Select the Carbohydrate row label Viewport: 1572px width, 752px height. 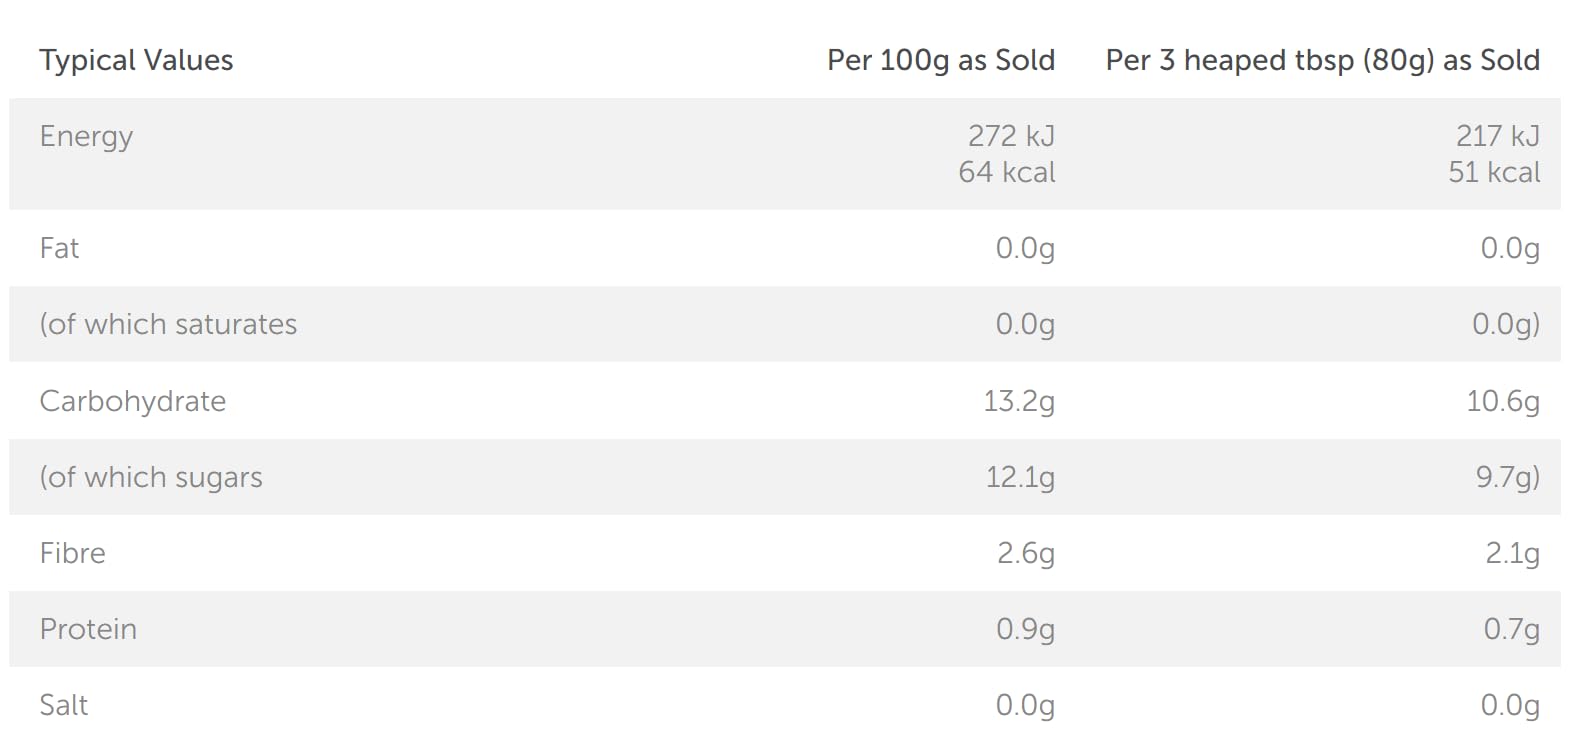pos(133,401)
